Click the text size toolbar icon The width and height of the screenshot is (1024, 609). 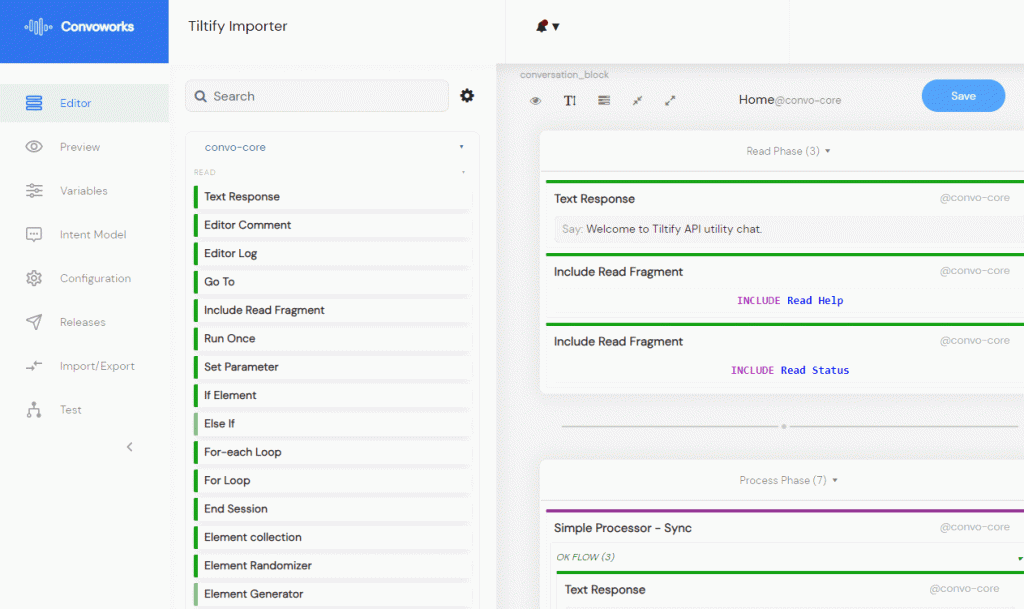tap(570, 101)
